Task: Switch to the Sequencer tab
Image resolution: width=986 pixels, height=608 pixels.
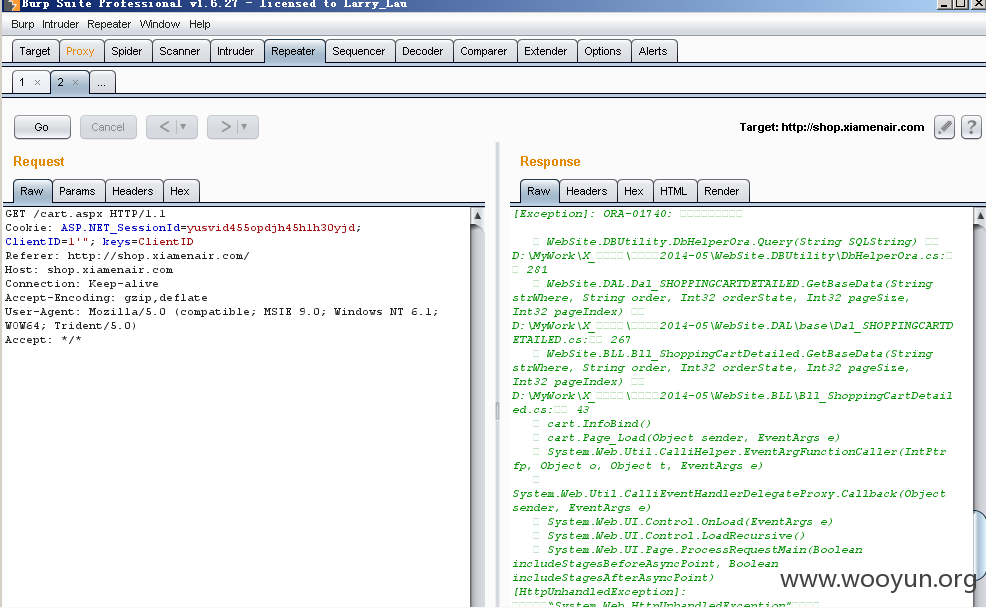Action: [x=358, y=51]
